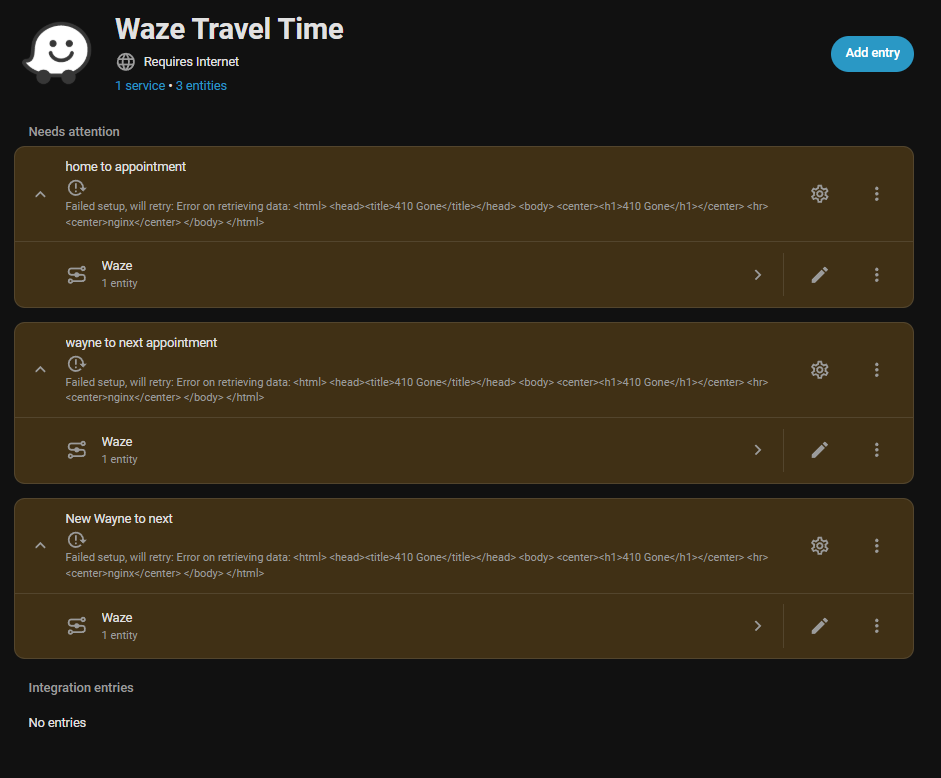Collapse the New Wayne to next entry

(40, 546)
